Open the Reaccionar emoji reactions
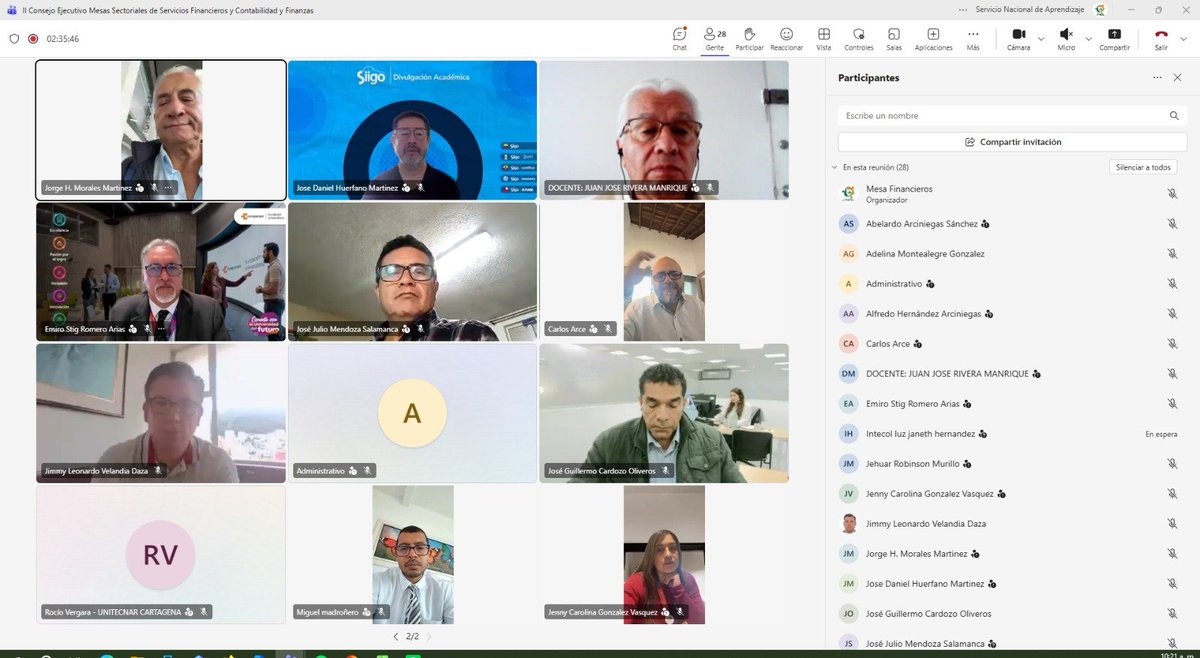Image resolution: width=1200 pixels, height=658 pixels. [x=787, y=39]
